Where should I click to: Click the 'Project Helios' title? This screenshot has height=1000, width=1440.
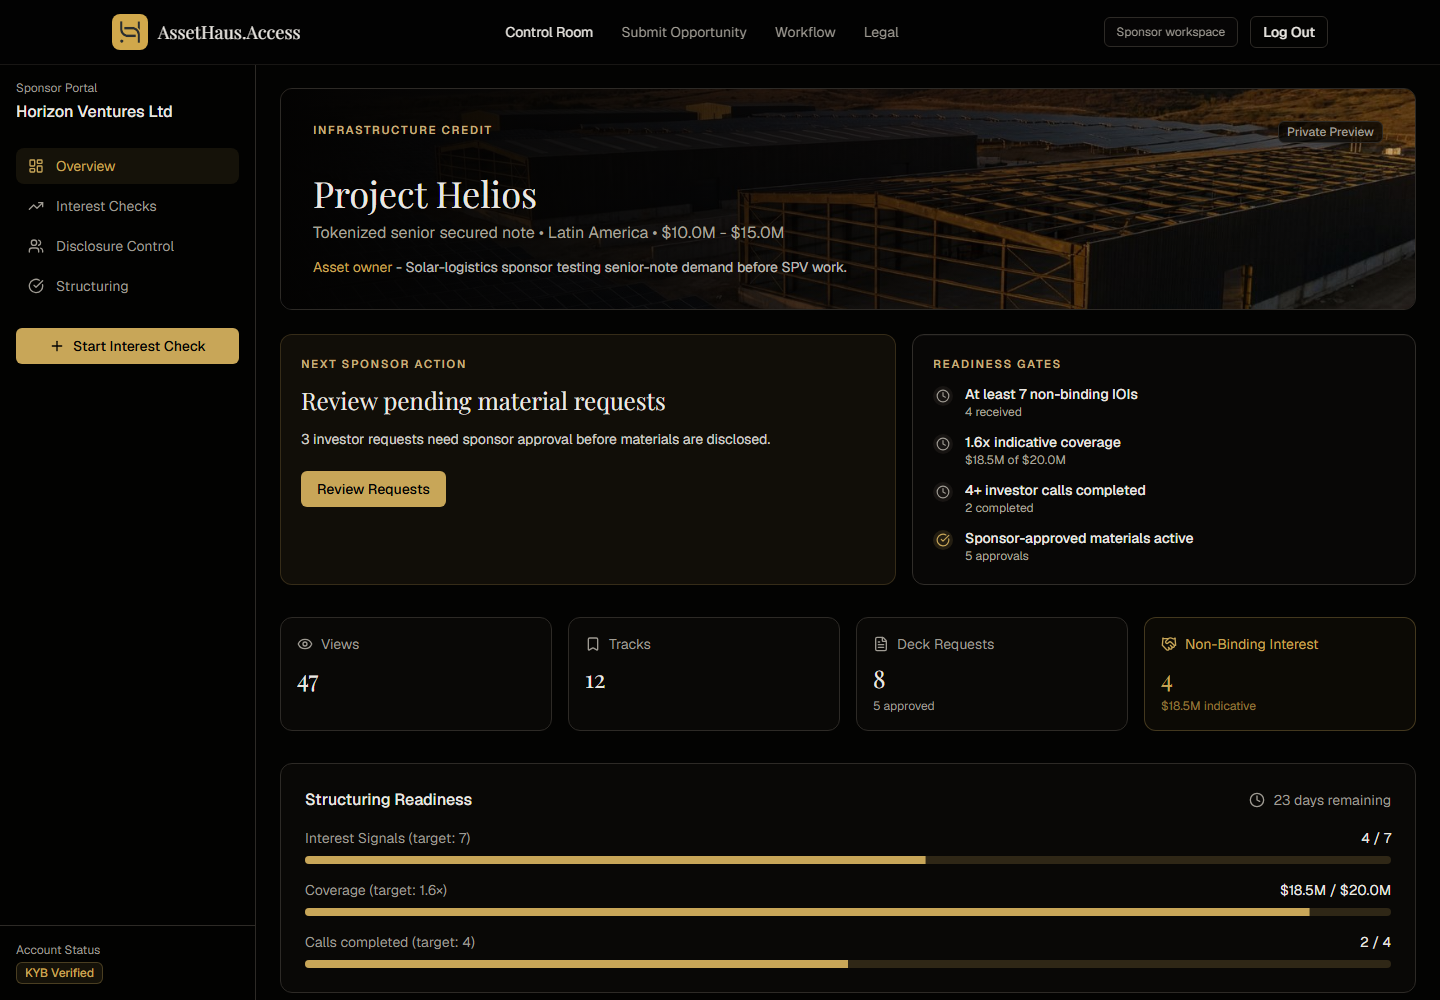pos(425,195)
